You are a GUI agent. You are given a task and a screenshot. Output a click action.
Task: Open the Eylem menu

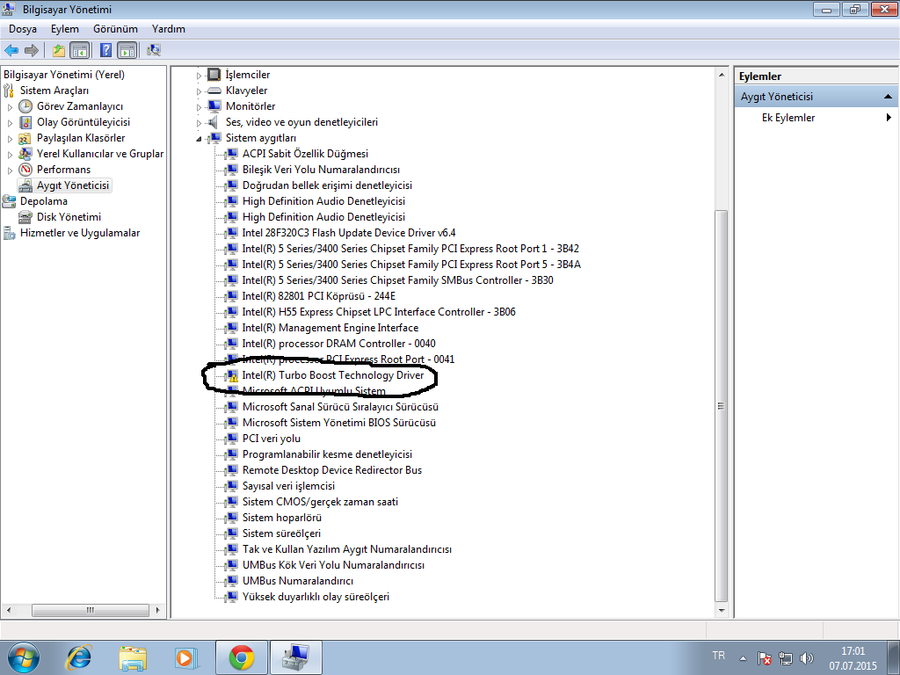pos(65,29)
